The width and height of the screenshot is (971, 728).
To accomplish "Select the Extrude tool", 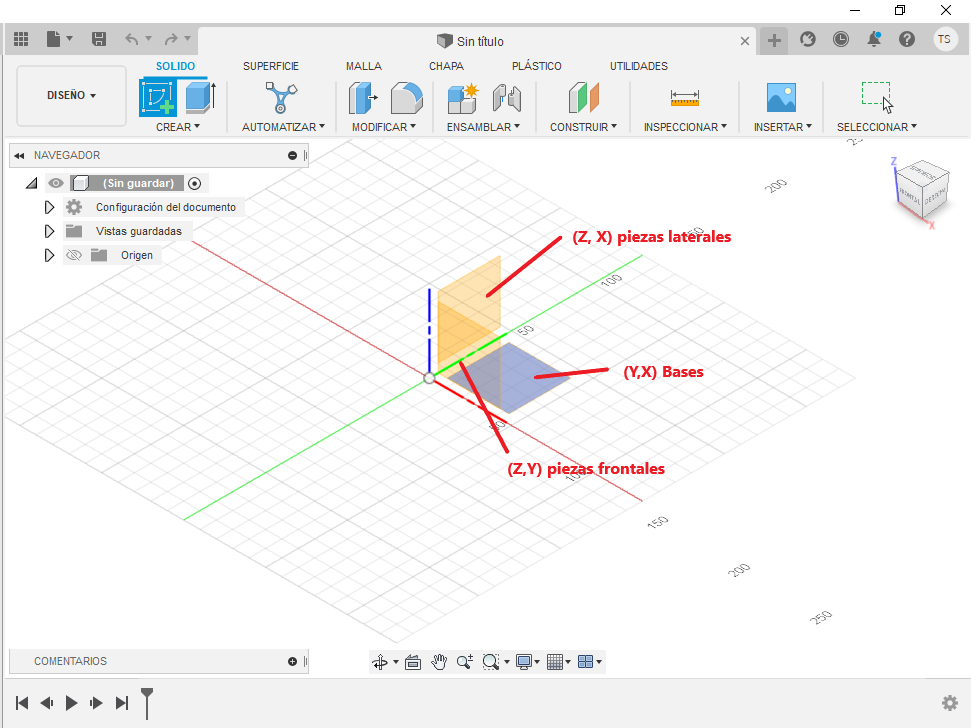I will point(200,98).
